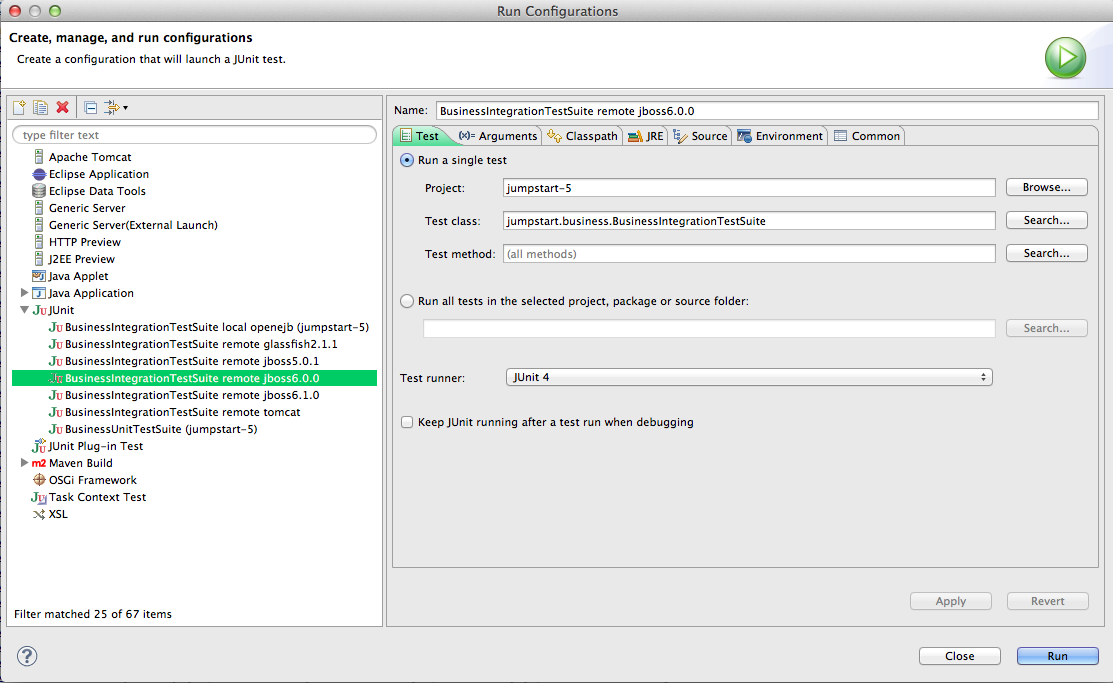The image size is (1113, 683).
Task: Click the Apply button
Action: click(x=950, y=601)
